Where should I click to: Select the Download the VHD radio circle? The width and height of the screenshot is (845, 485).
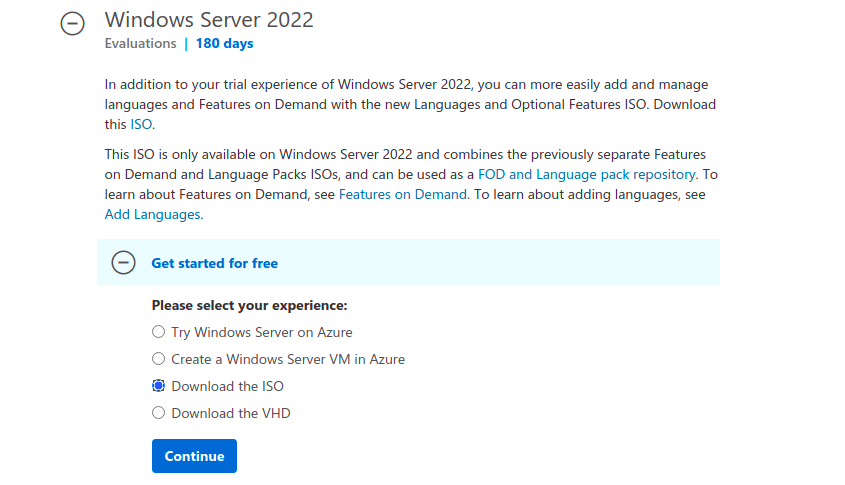pos(158,413)
